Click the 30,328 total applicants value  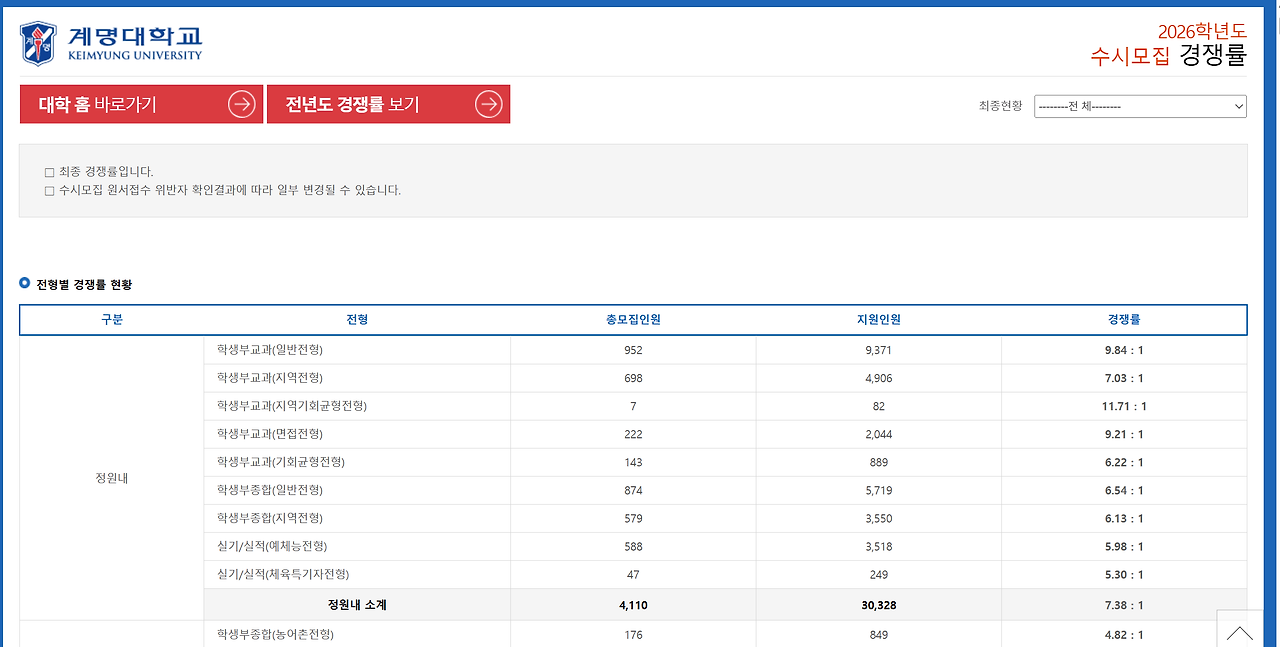(878, 605)
